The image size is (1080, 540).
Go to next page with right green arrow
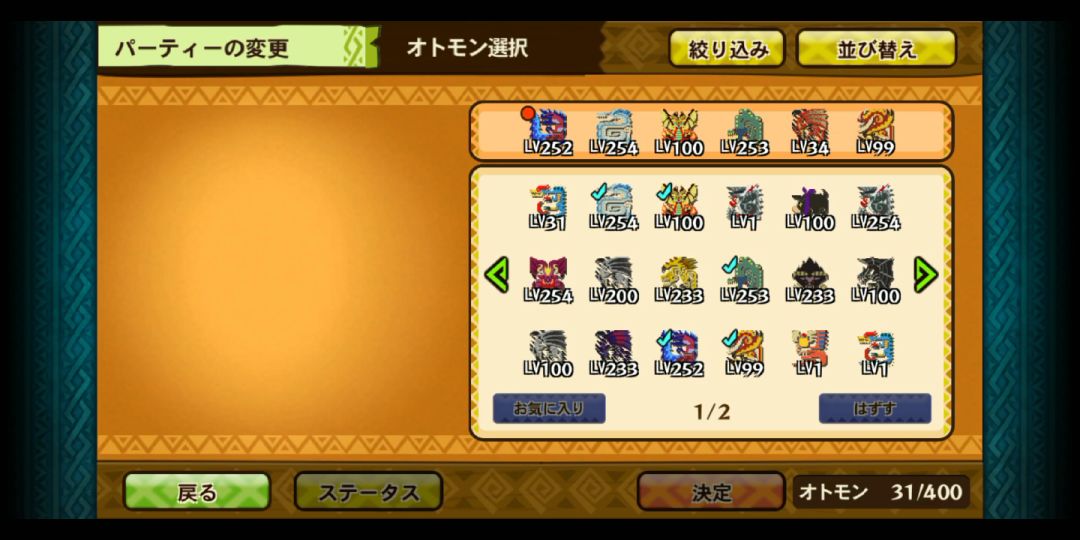(925, 275)
